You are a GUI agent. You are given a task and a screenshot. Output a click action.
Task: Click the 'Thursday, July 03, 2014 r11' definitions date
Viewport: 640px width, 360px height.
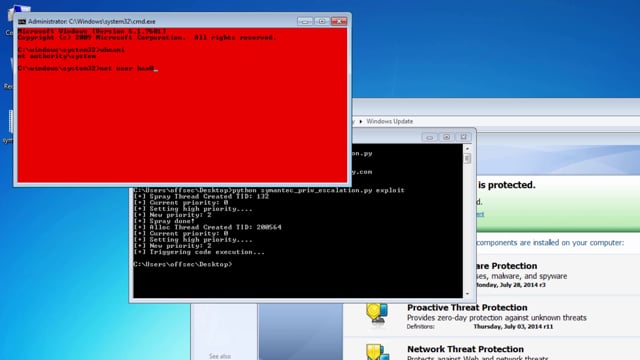pos(513,327)
